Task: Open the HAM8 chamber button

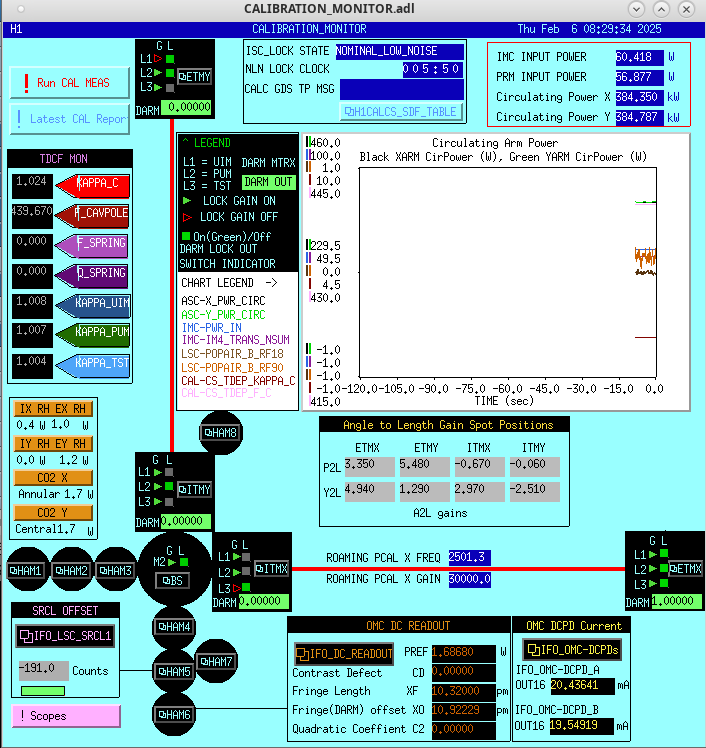Action: coord(220,433)
